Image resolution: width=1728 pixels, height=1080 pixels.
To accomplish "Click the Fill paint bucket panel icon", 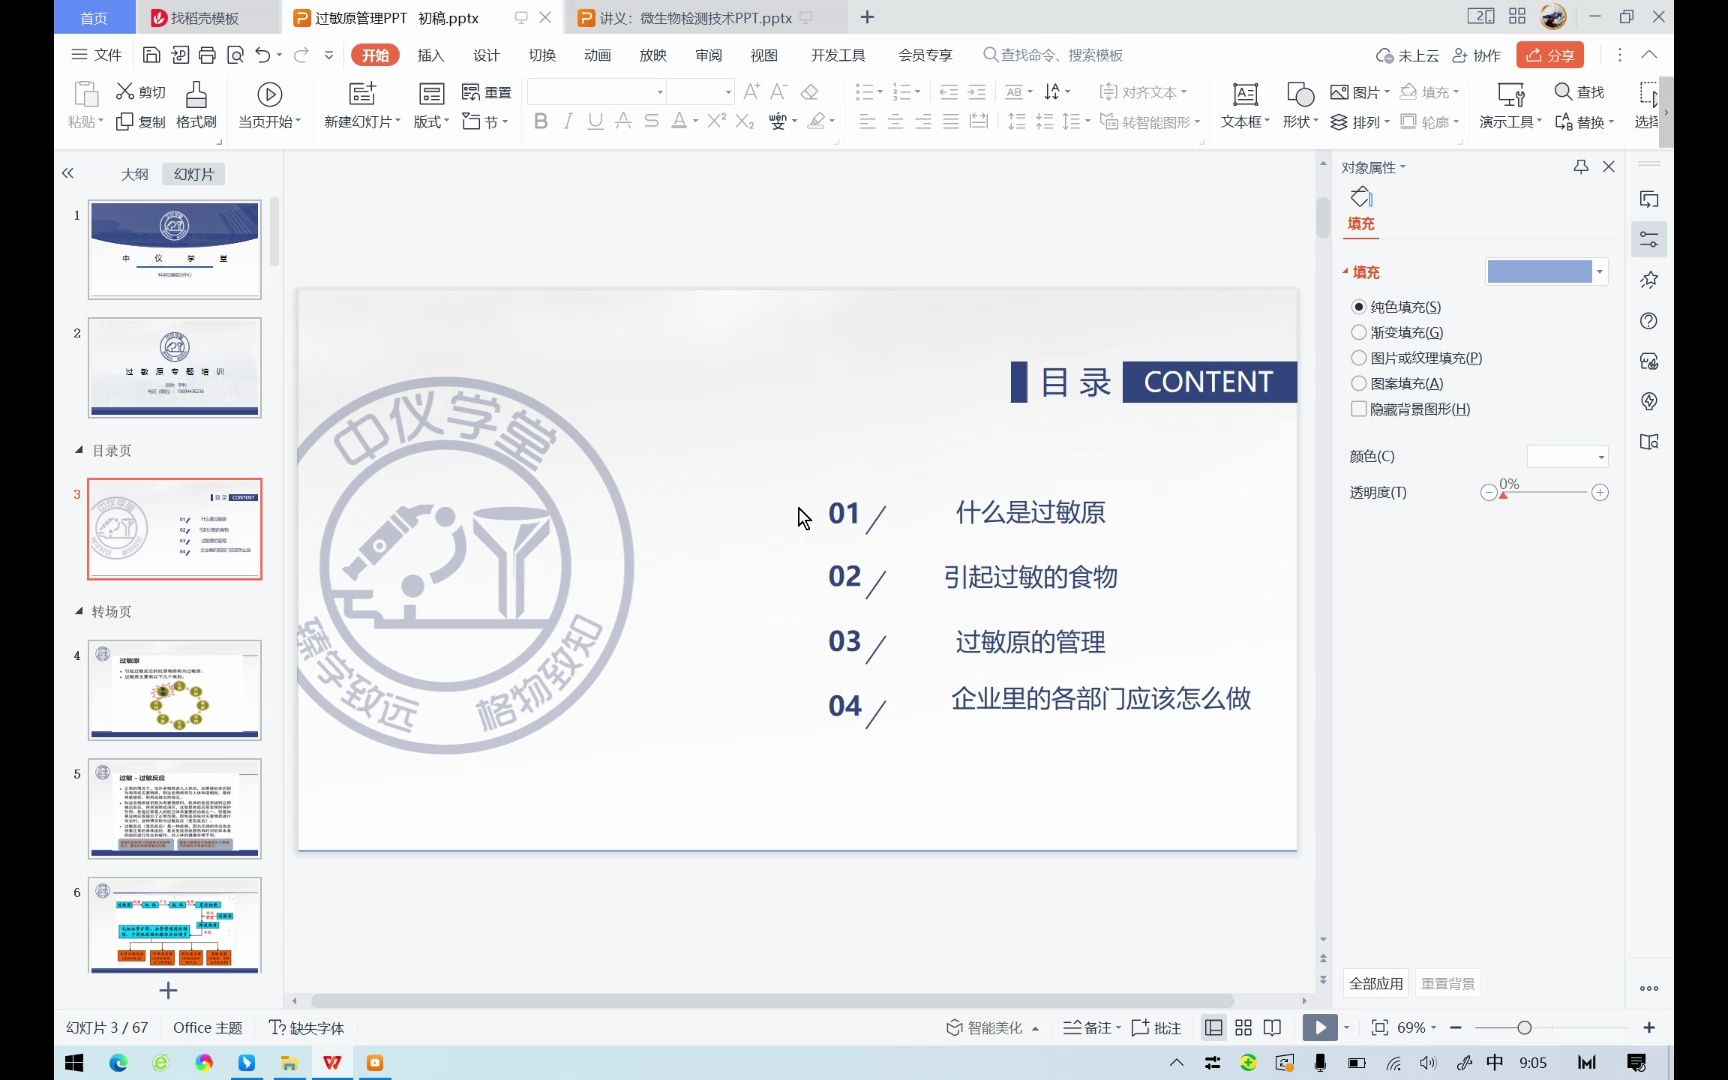I will point(1361,197).
